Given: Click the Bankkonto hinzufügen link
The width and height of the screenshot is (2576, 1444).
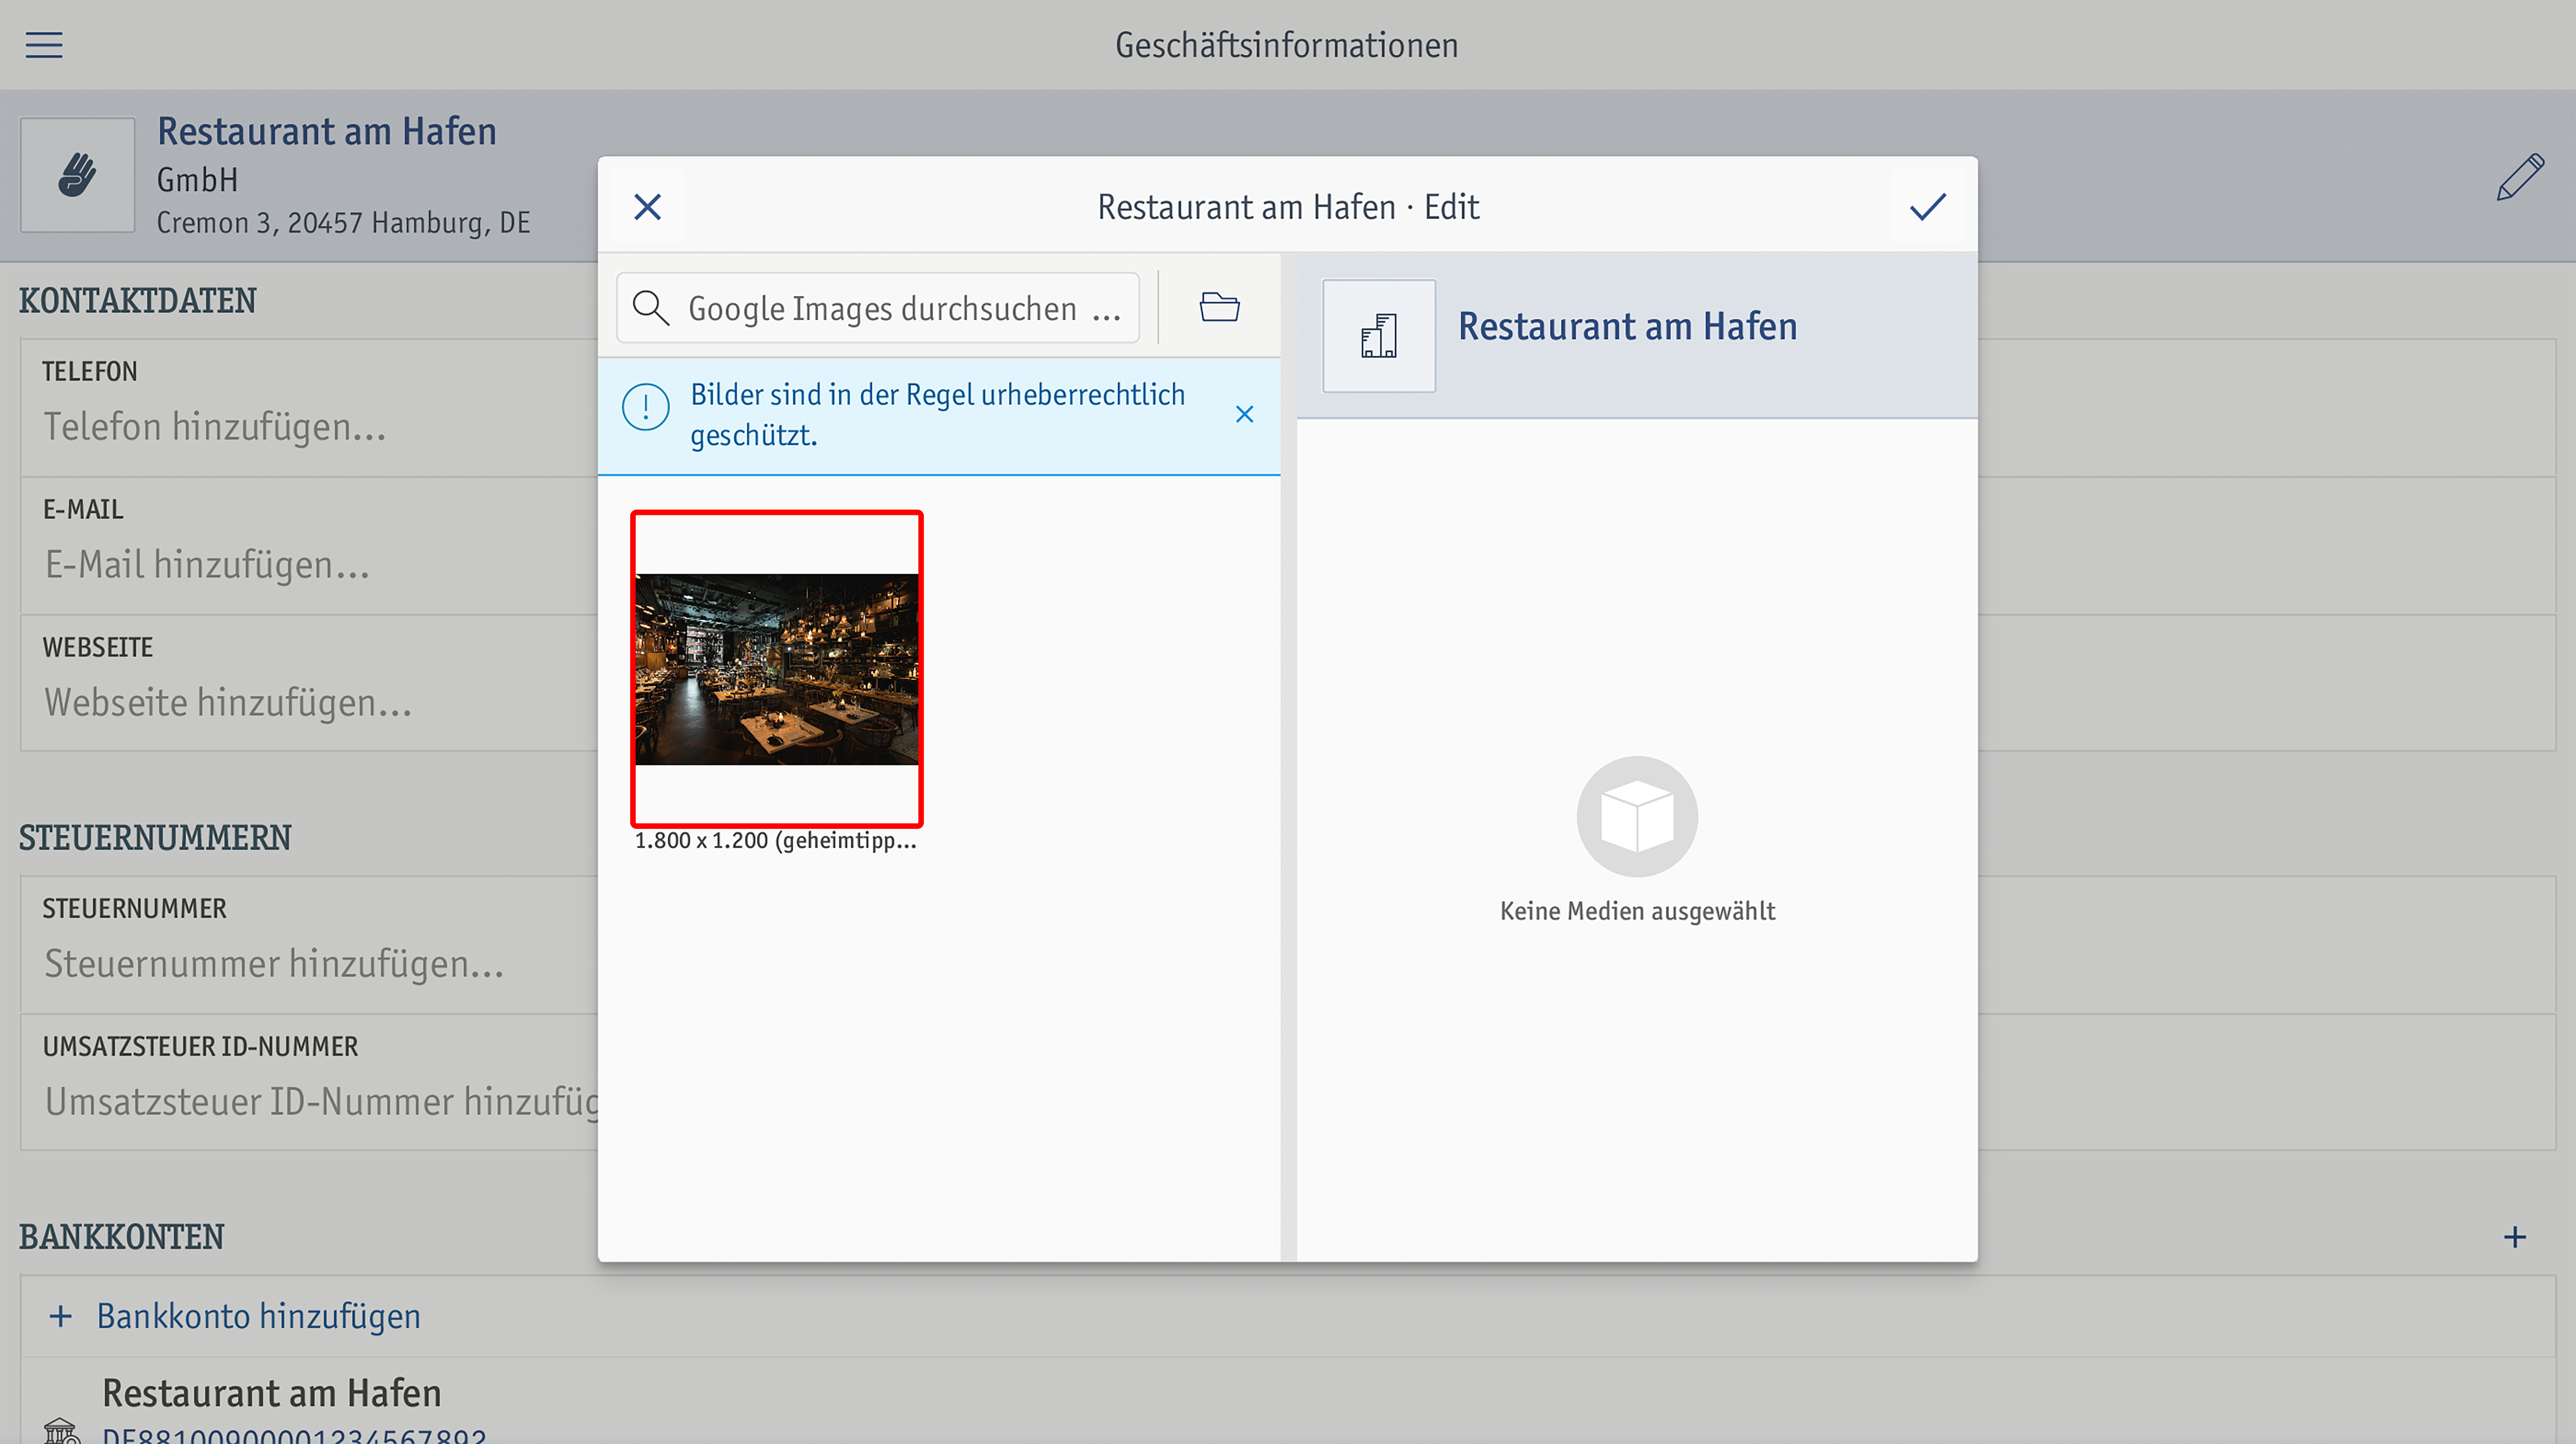Looking at the screenshot, I should pos(258,1316).
